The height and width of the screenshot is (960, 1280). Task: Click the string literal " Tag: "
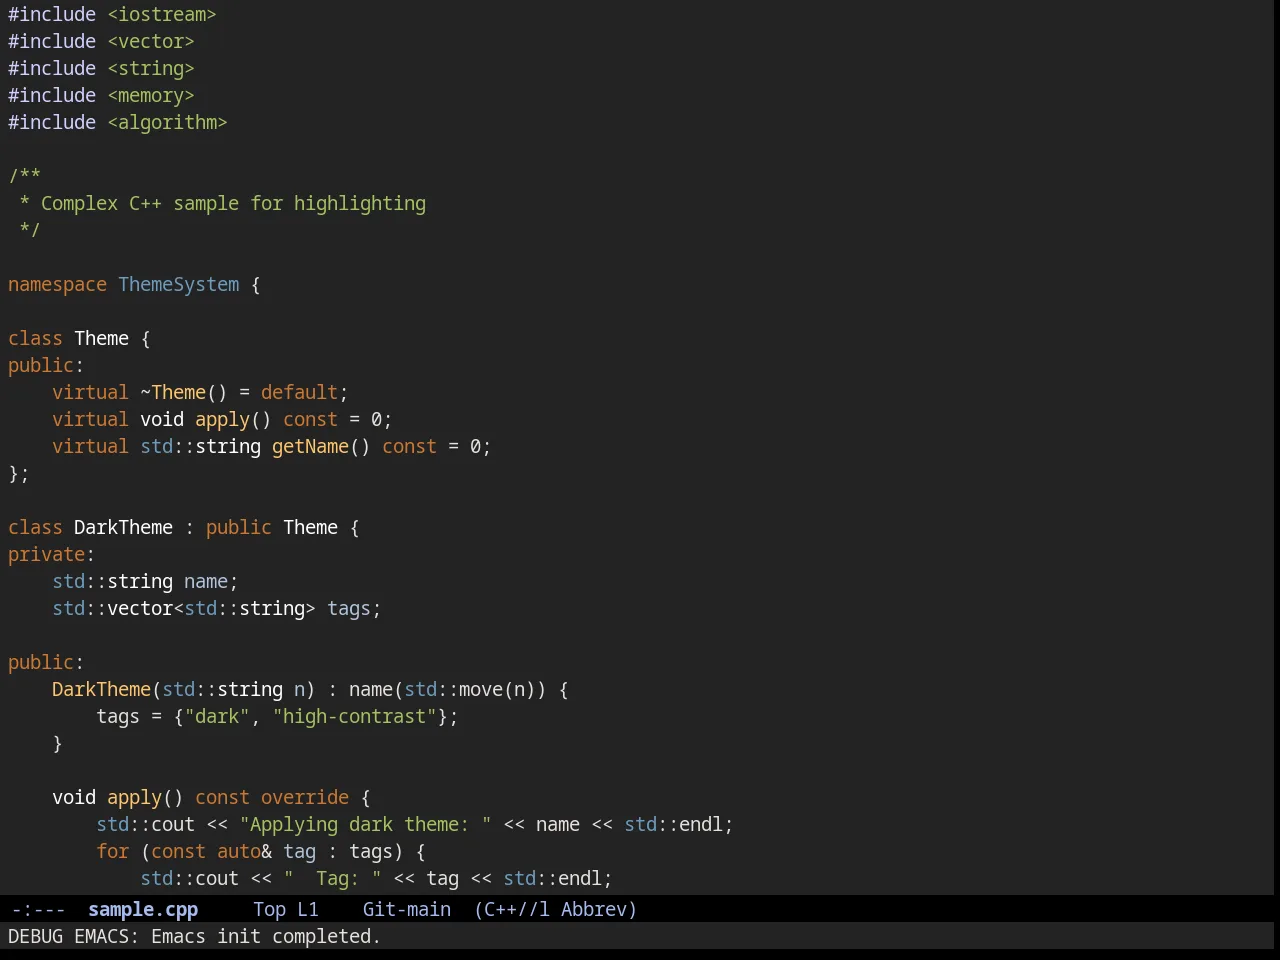(x=332, y=878)
